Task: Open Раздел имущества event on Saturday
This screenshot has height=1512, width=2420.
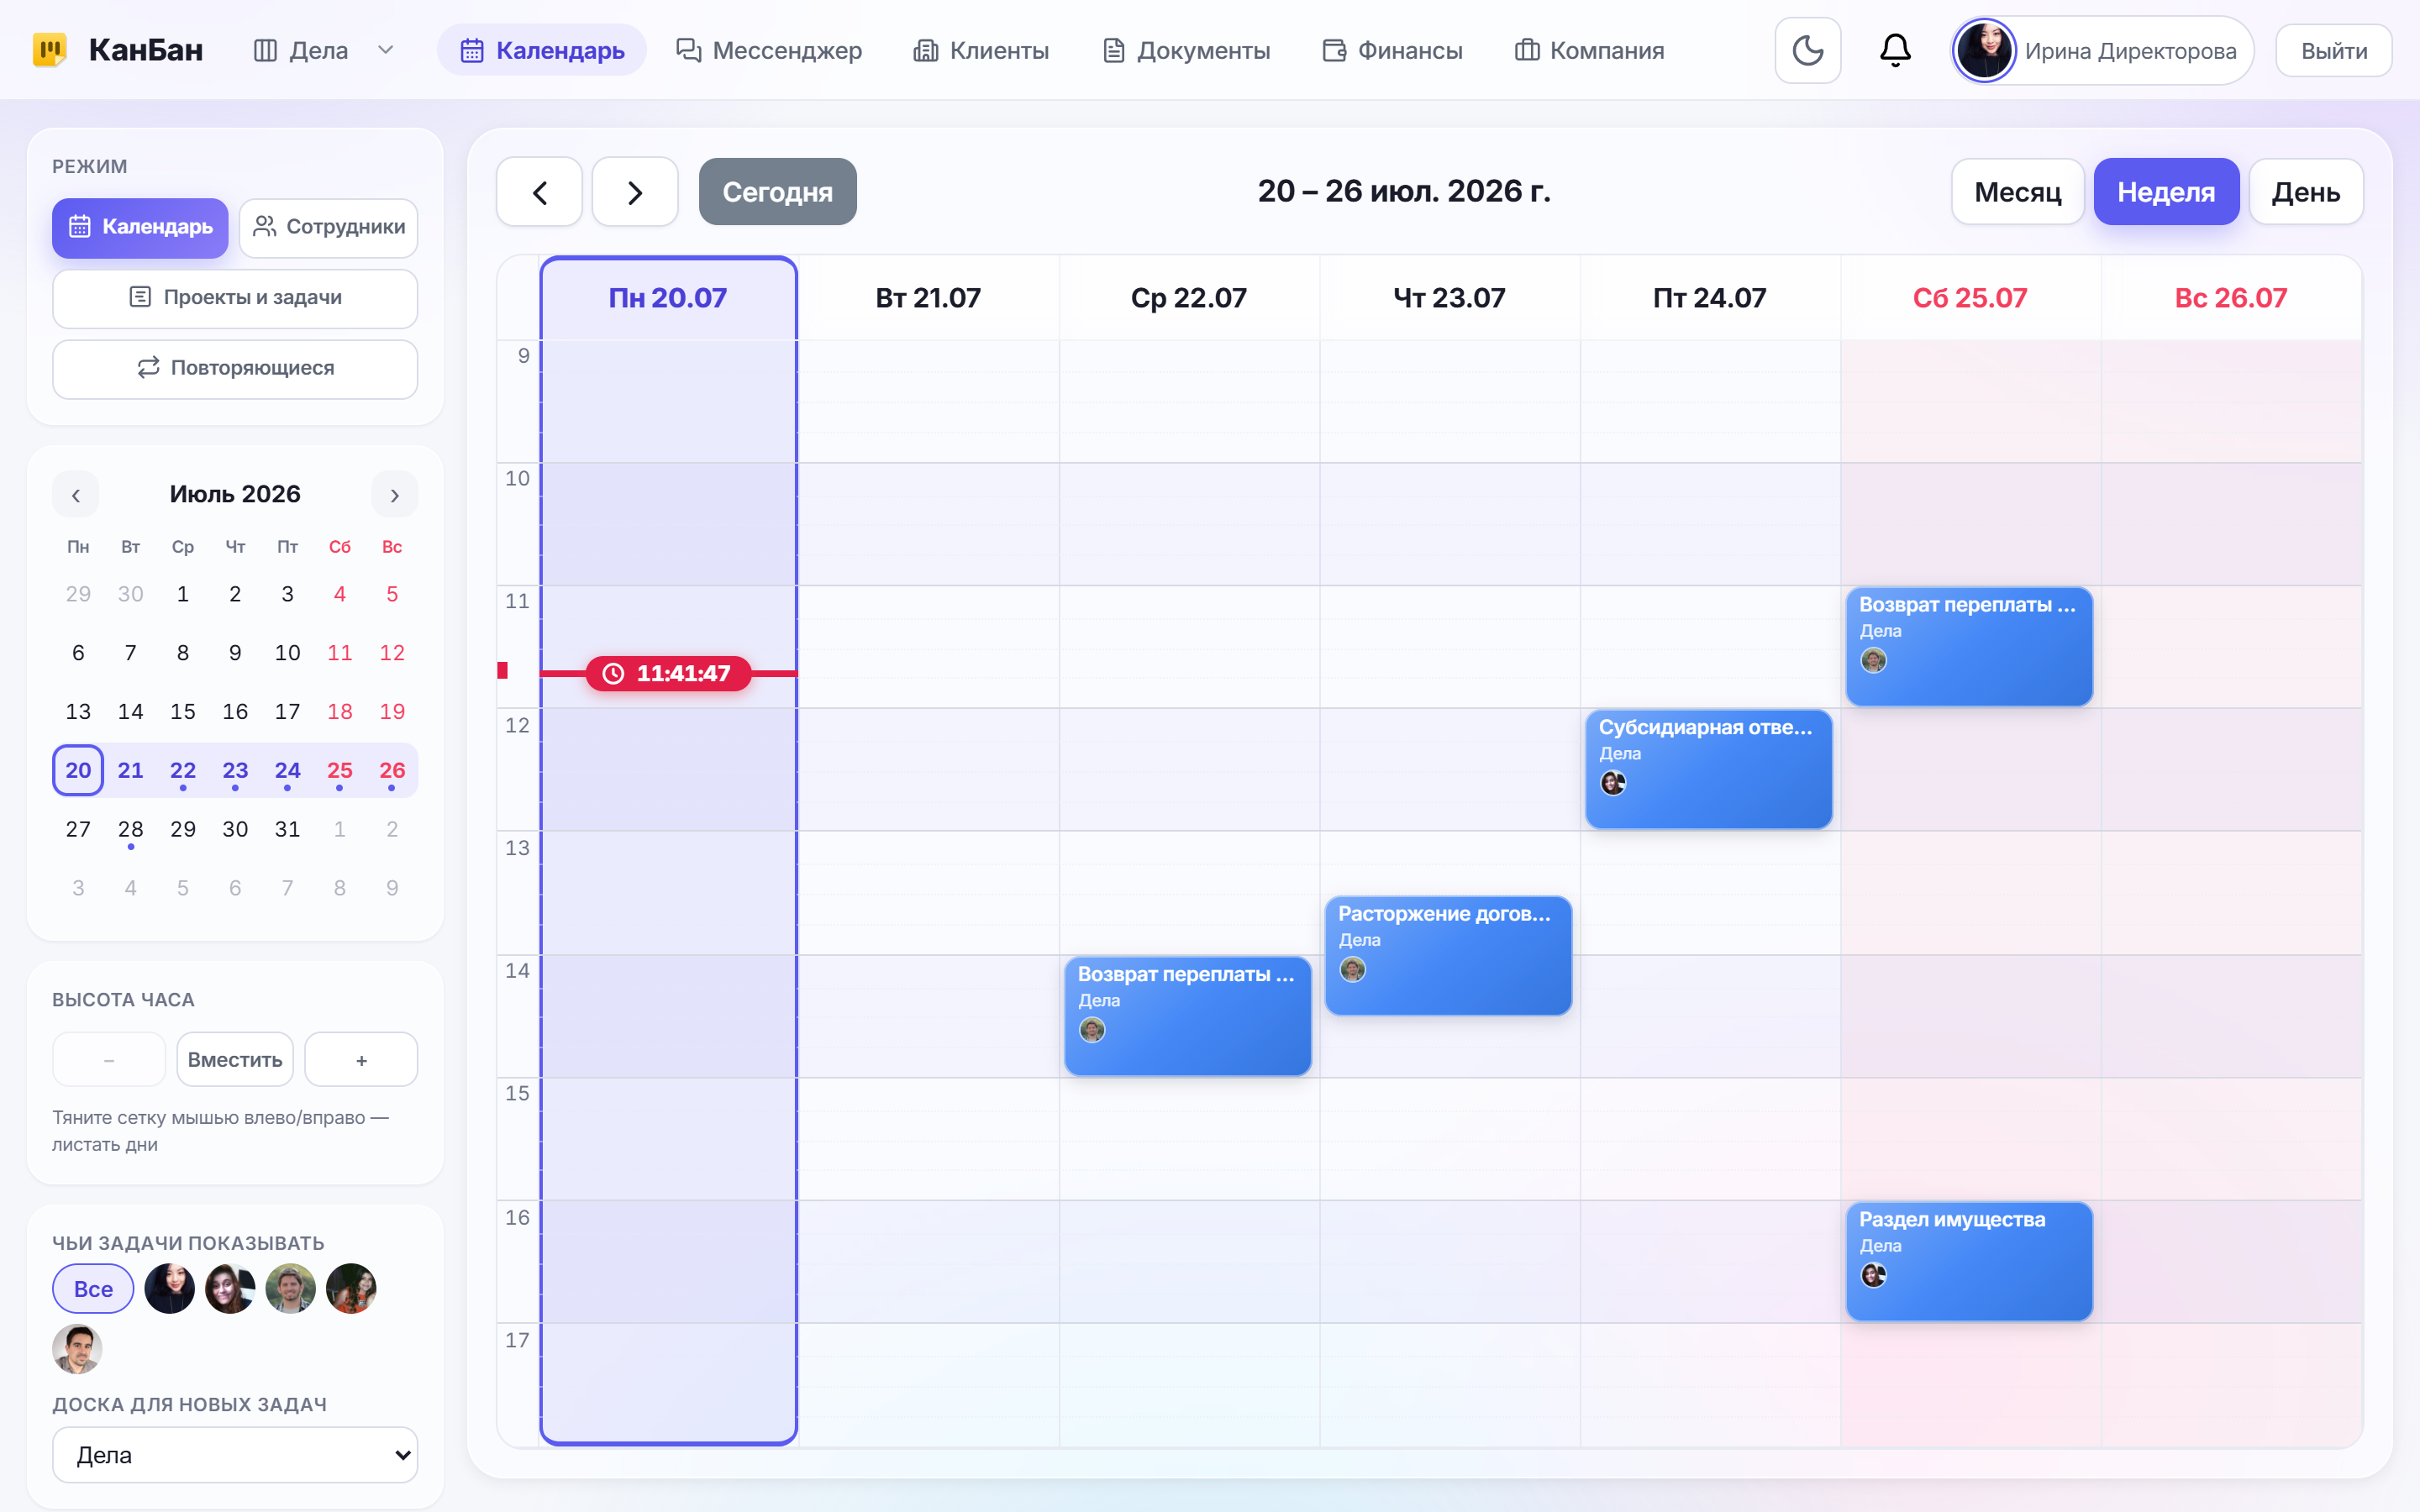Action: coord(1969,1261)
